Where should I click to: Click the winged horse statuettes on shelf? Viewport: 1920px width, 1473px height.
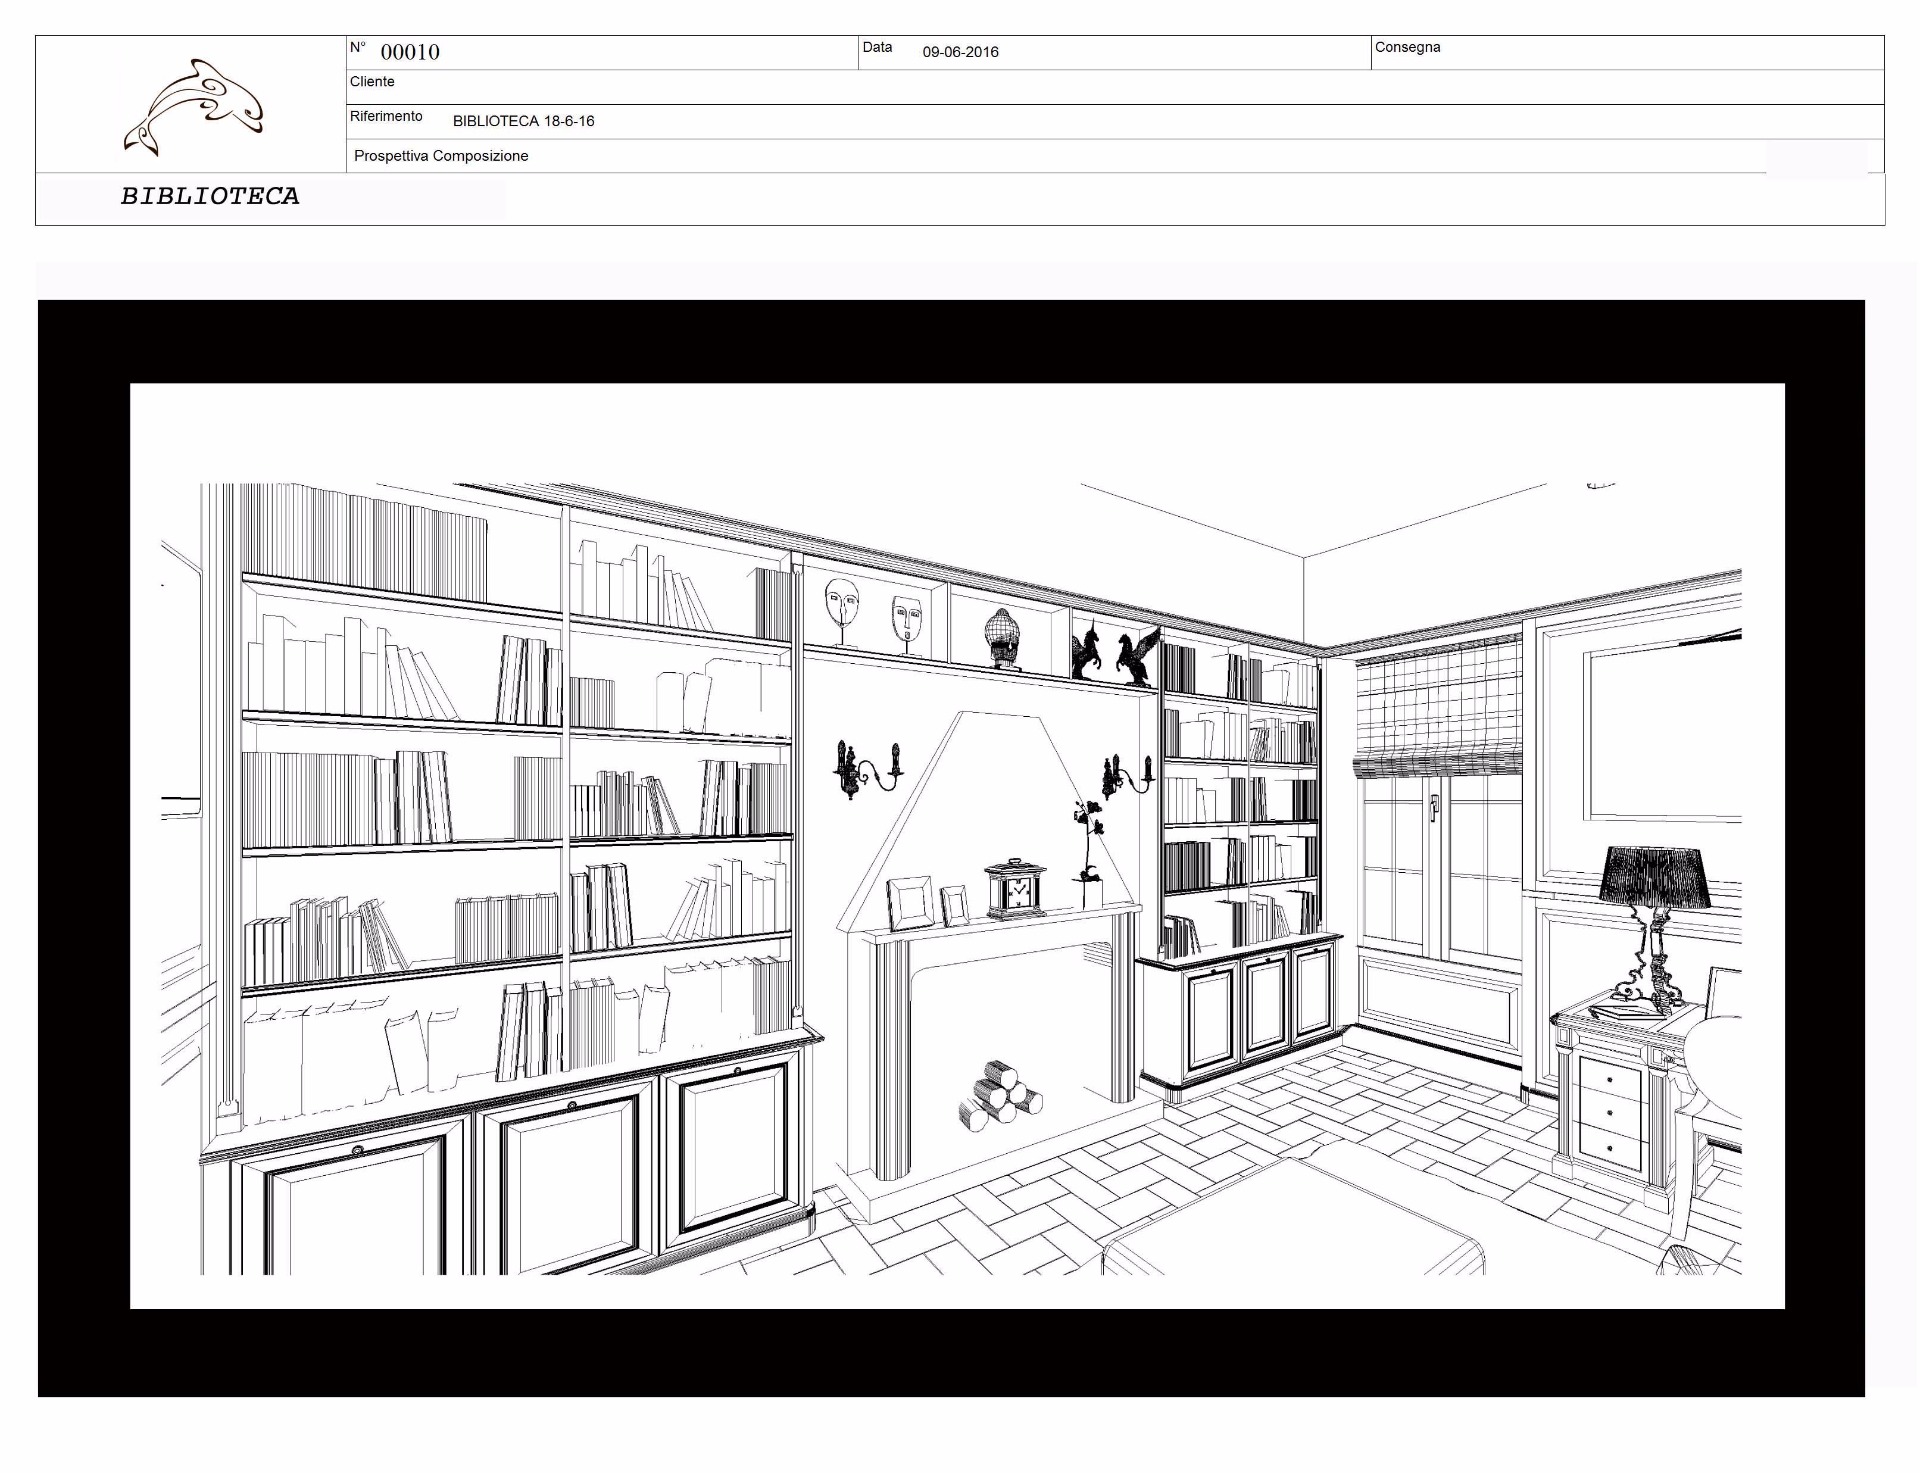pyautogui.click(x=1116, y=653)
